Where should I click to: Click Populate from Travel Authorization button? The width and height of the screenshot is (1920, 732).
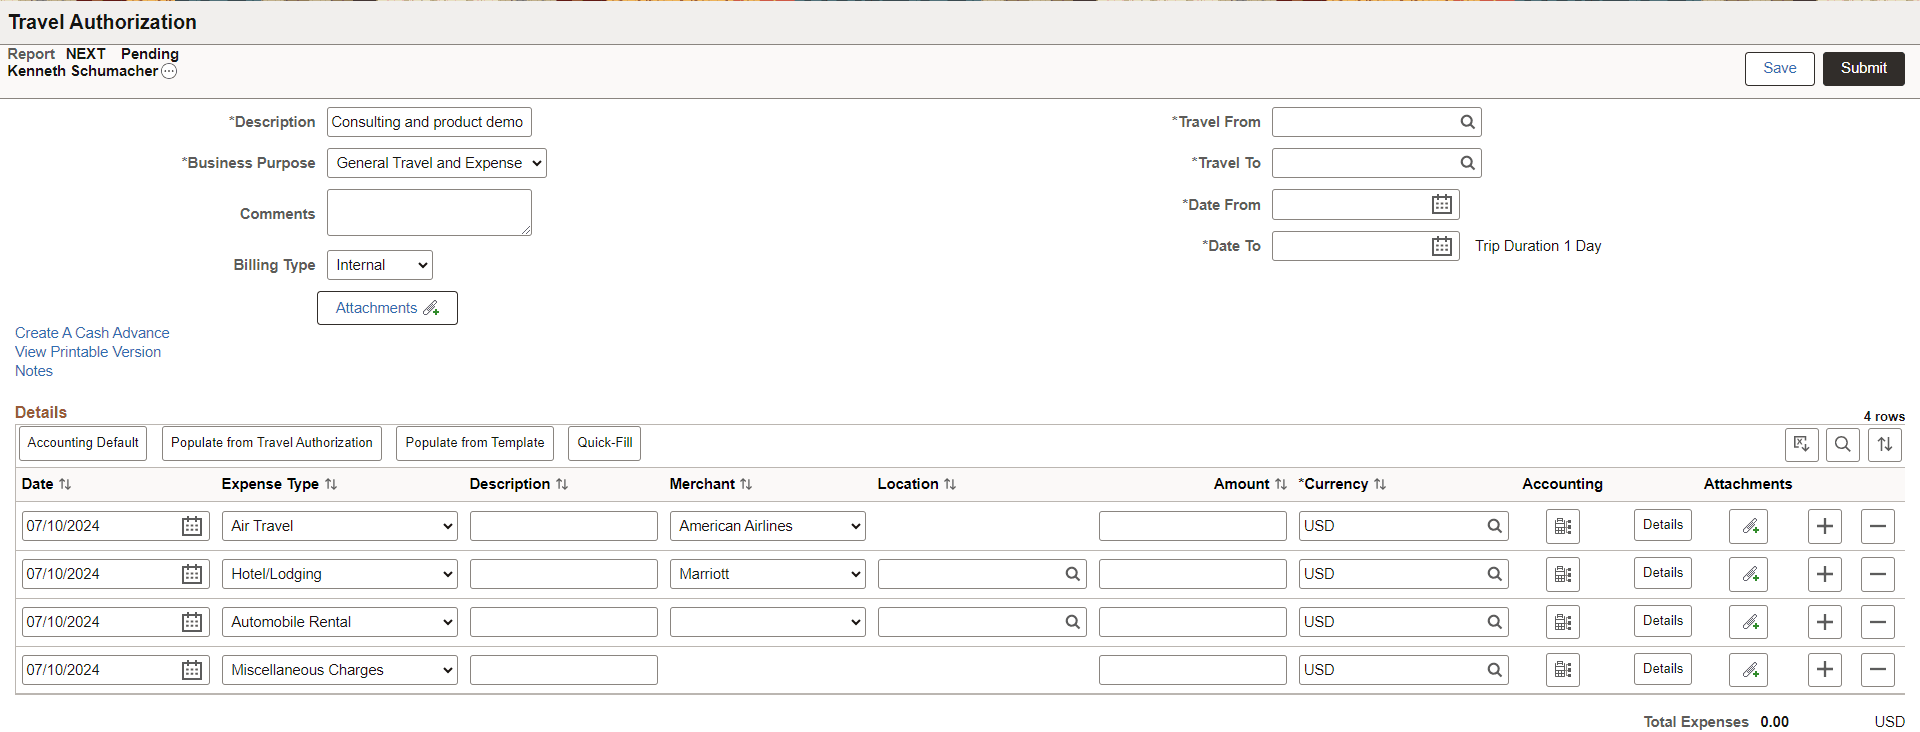pyautogui.click(x=272, y=443)
